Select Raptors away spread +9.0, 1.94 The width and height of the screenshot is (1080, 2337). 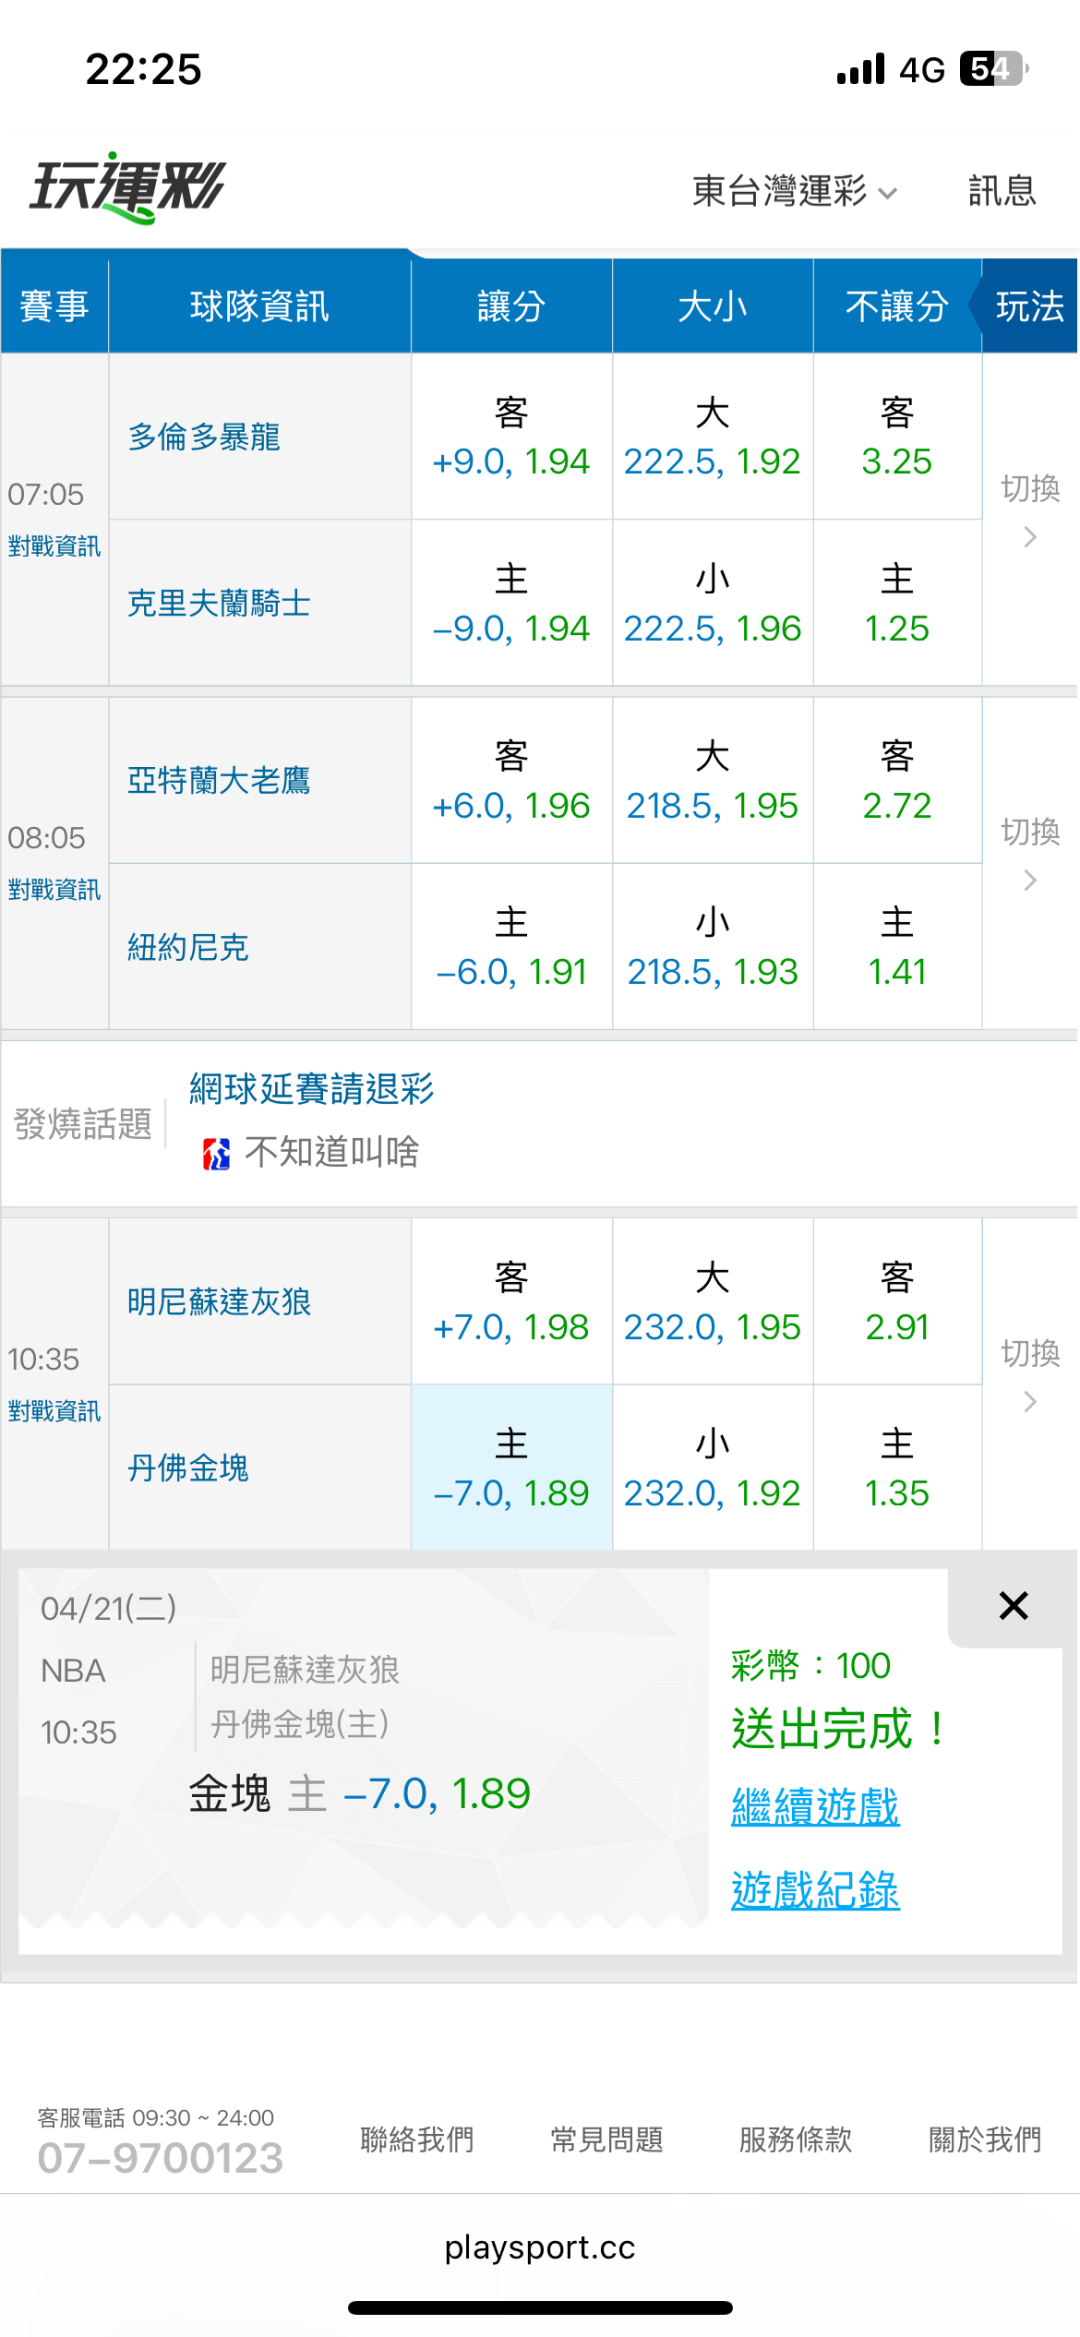511,437
